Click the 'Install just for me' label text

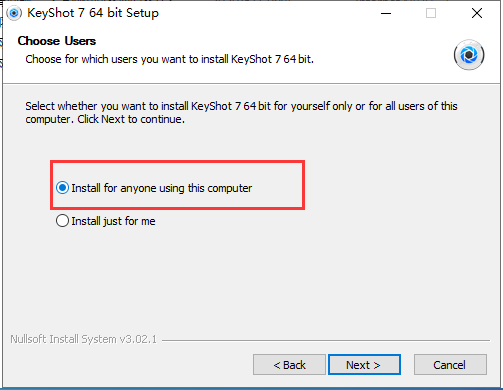(113, 221)
